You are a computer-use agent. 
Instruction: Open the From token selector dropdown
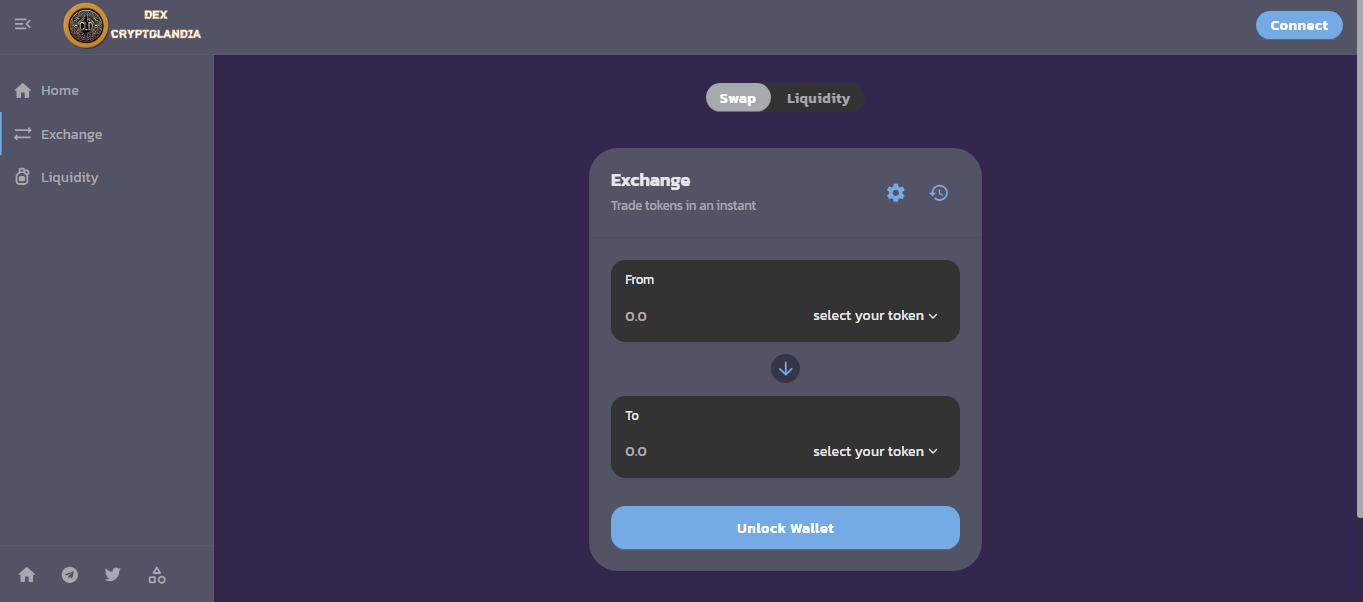(x=875, y=316)
